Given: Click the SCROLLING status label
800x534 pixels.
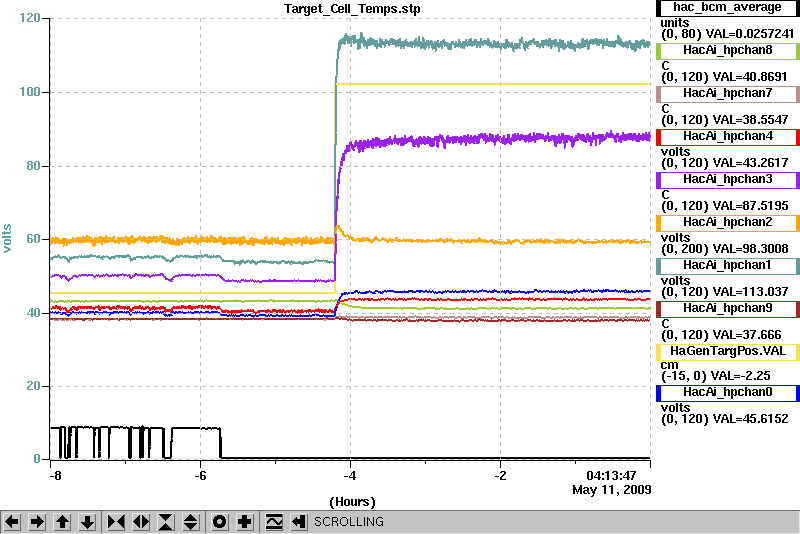Looking at the screenshot, I should coord(348,522).
